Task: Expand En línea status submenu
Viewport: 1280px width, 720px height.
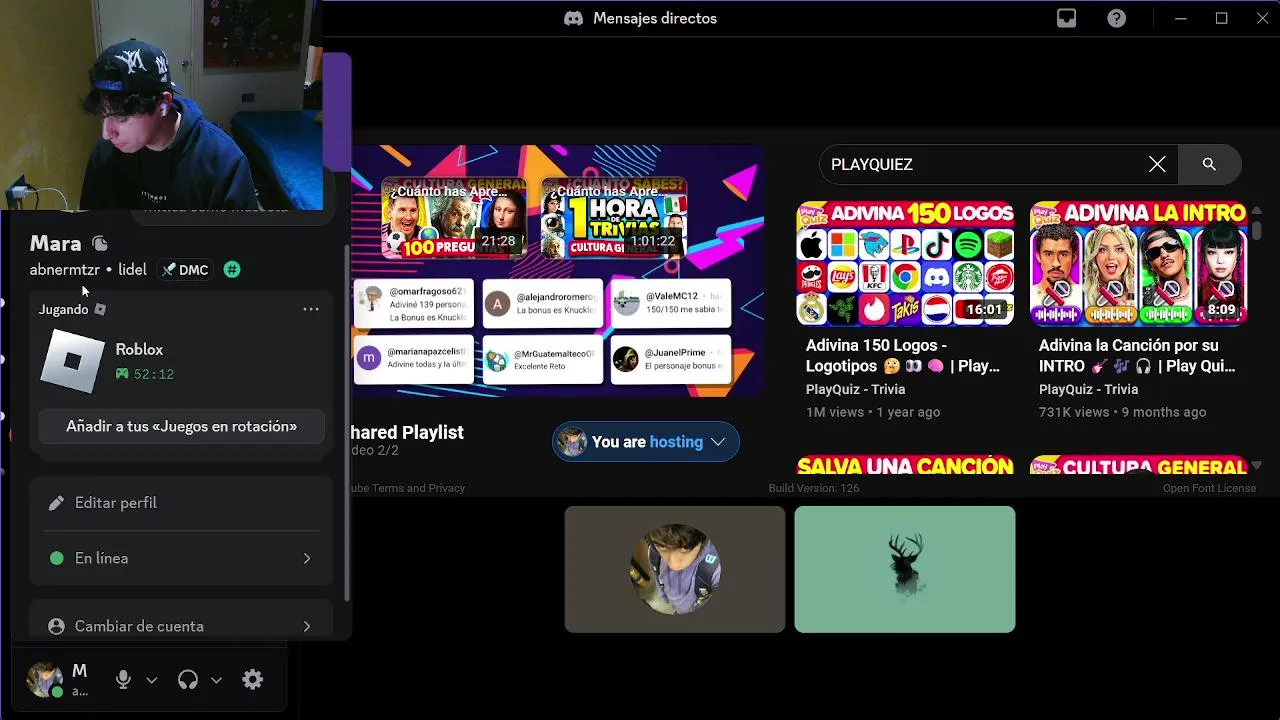Action: tap(181, 558)
